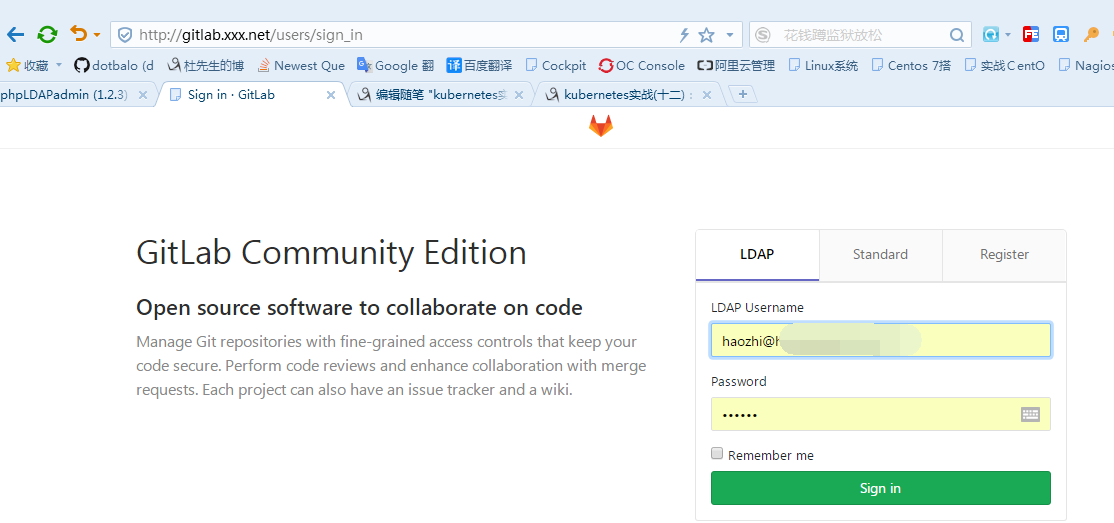Click the red FE extension icon
1114x523 pixels.
(x=1032, y=34)
